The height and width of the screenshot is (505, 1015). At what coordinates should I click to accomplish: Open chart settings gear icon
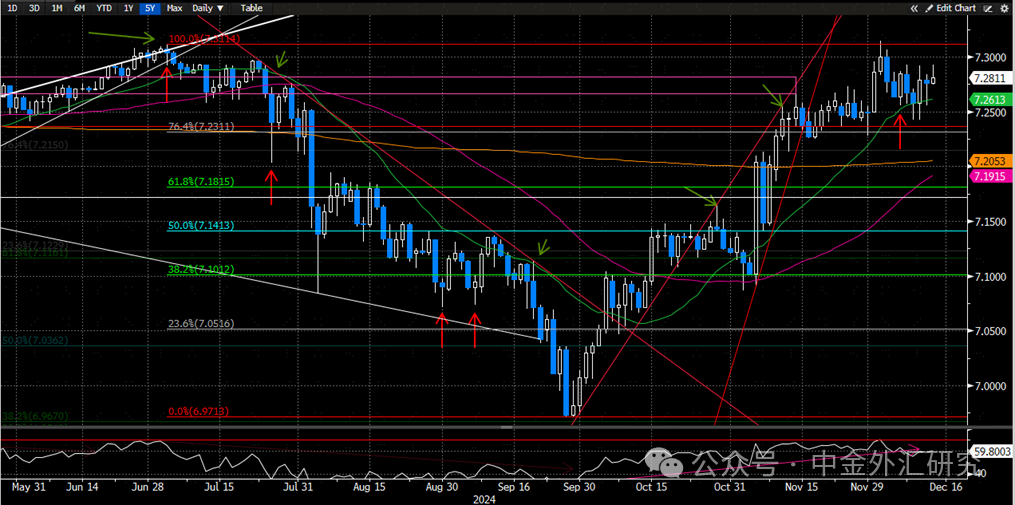pos(1005,8)
